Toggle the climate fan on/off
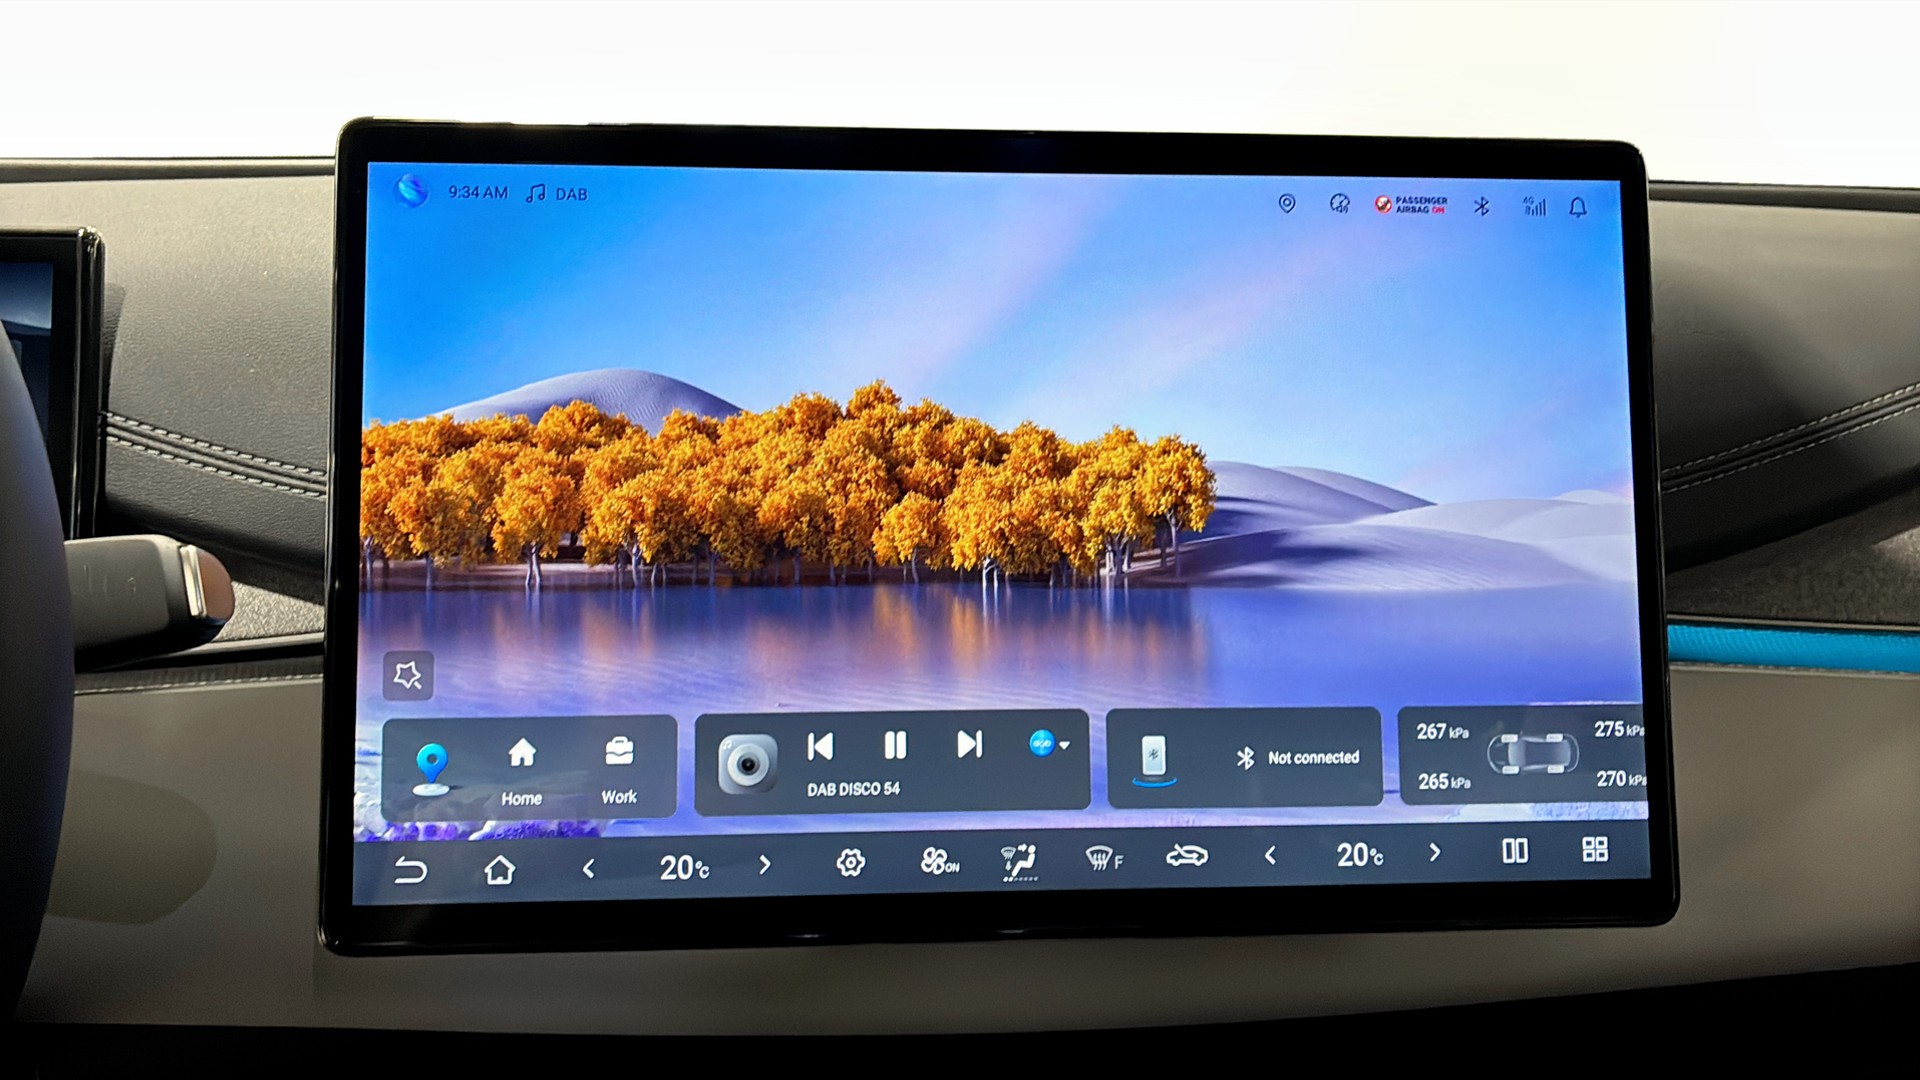 point(938,861)
